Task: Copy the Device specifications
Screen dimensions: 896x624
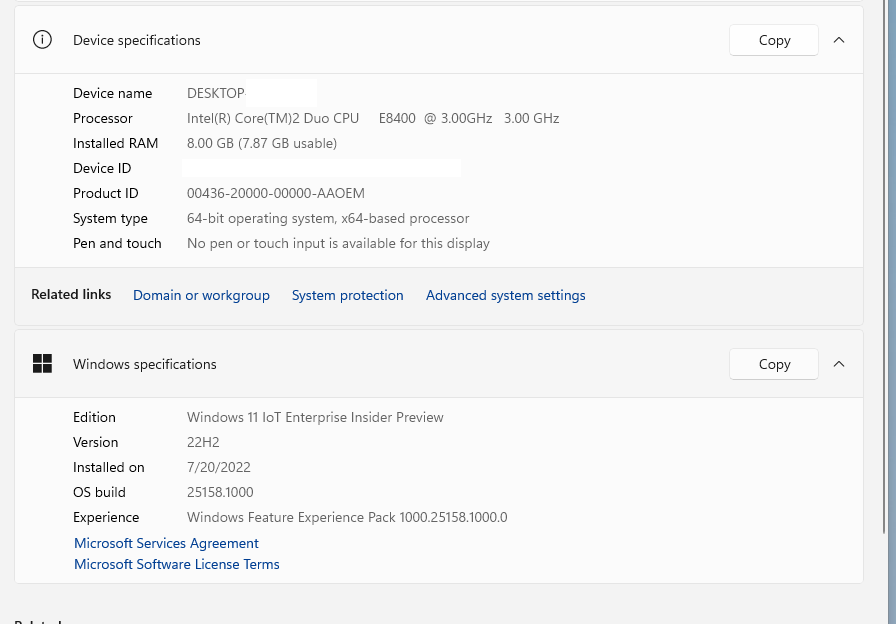Action: [x=774, y=40]
